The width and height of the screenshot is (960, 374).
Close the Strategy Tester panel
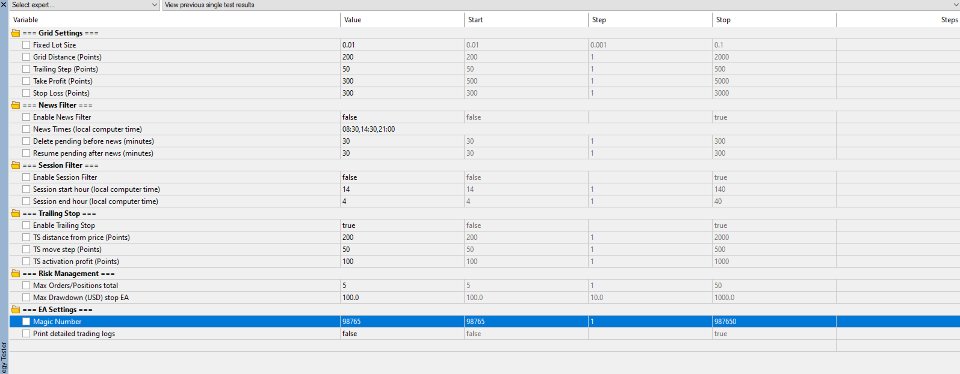(4, 4)
